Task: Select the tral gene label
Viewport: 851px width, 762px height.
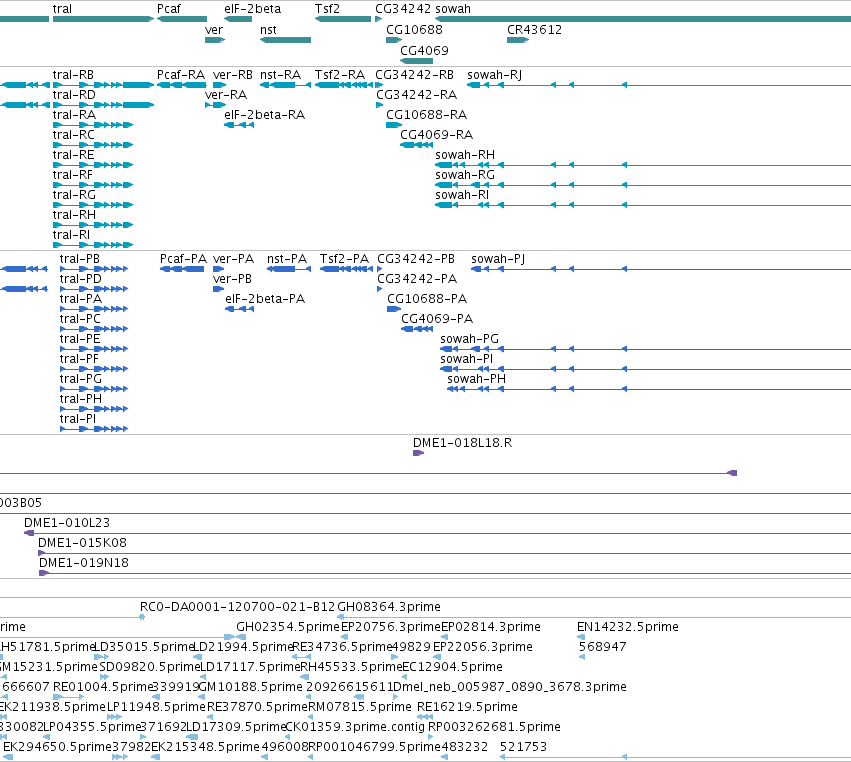Action: point(62,9)
